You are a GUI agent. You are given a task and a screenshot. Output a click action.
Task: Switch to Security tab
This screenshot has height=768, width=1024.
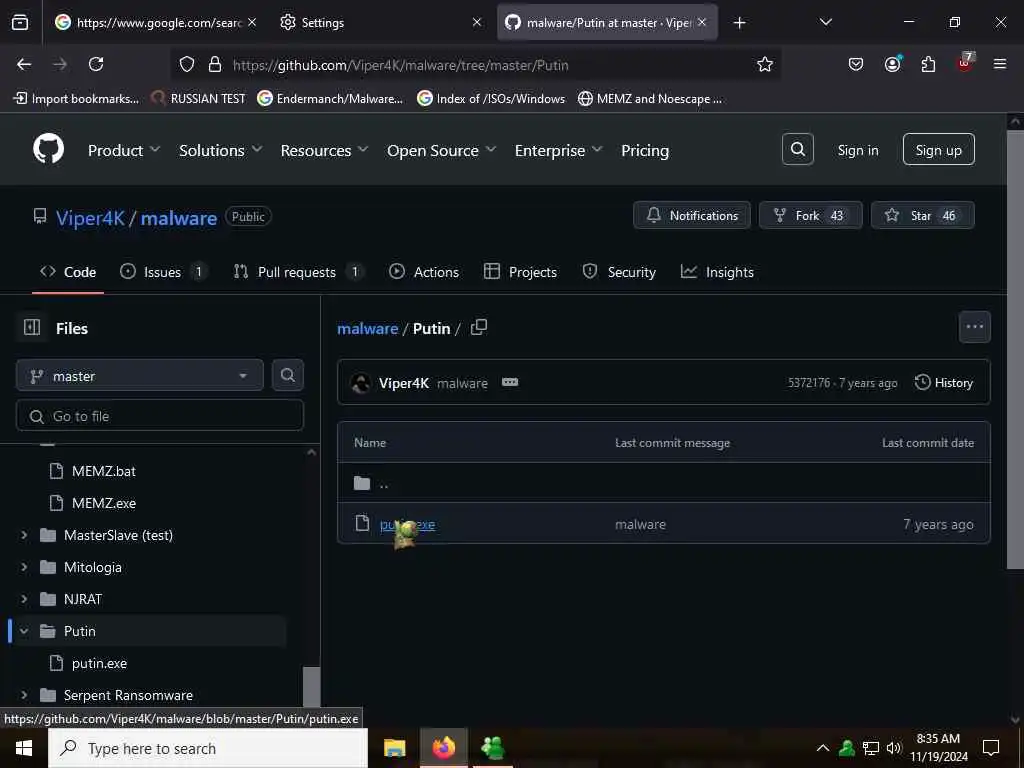619,272
